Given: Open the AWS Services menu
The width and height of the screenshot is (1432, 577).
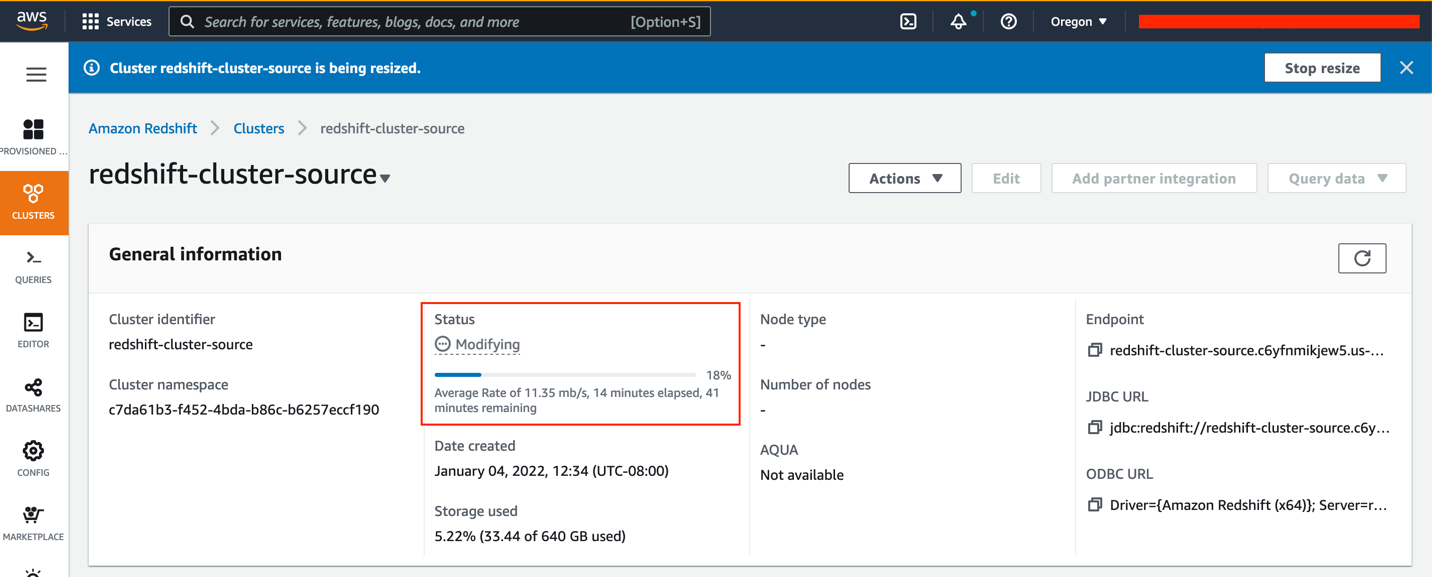Looking at the screenshot, I should [117, 21].
